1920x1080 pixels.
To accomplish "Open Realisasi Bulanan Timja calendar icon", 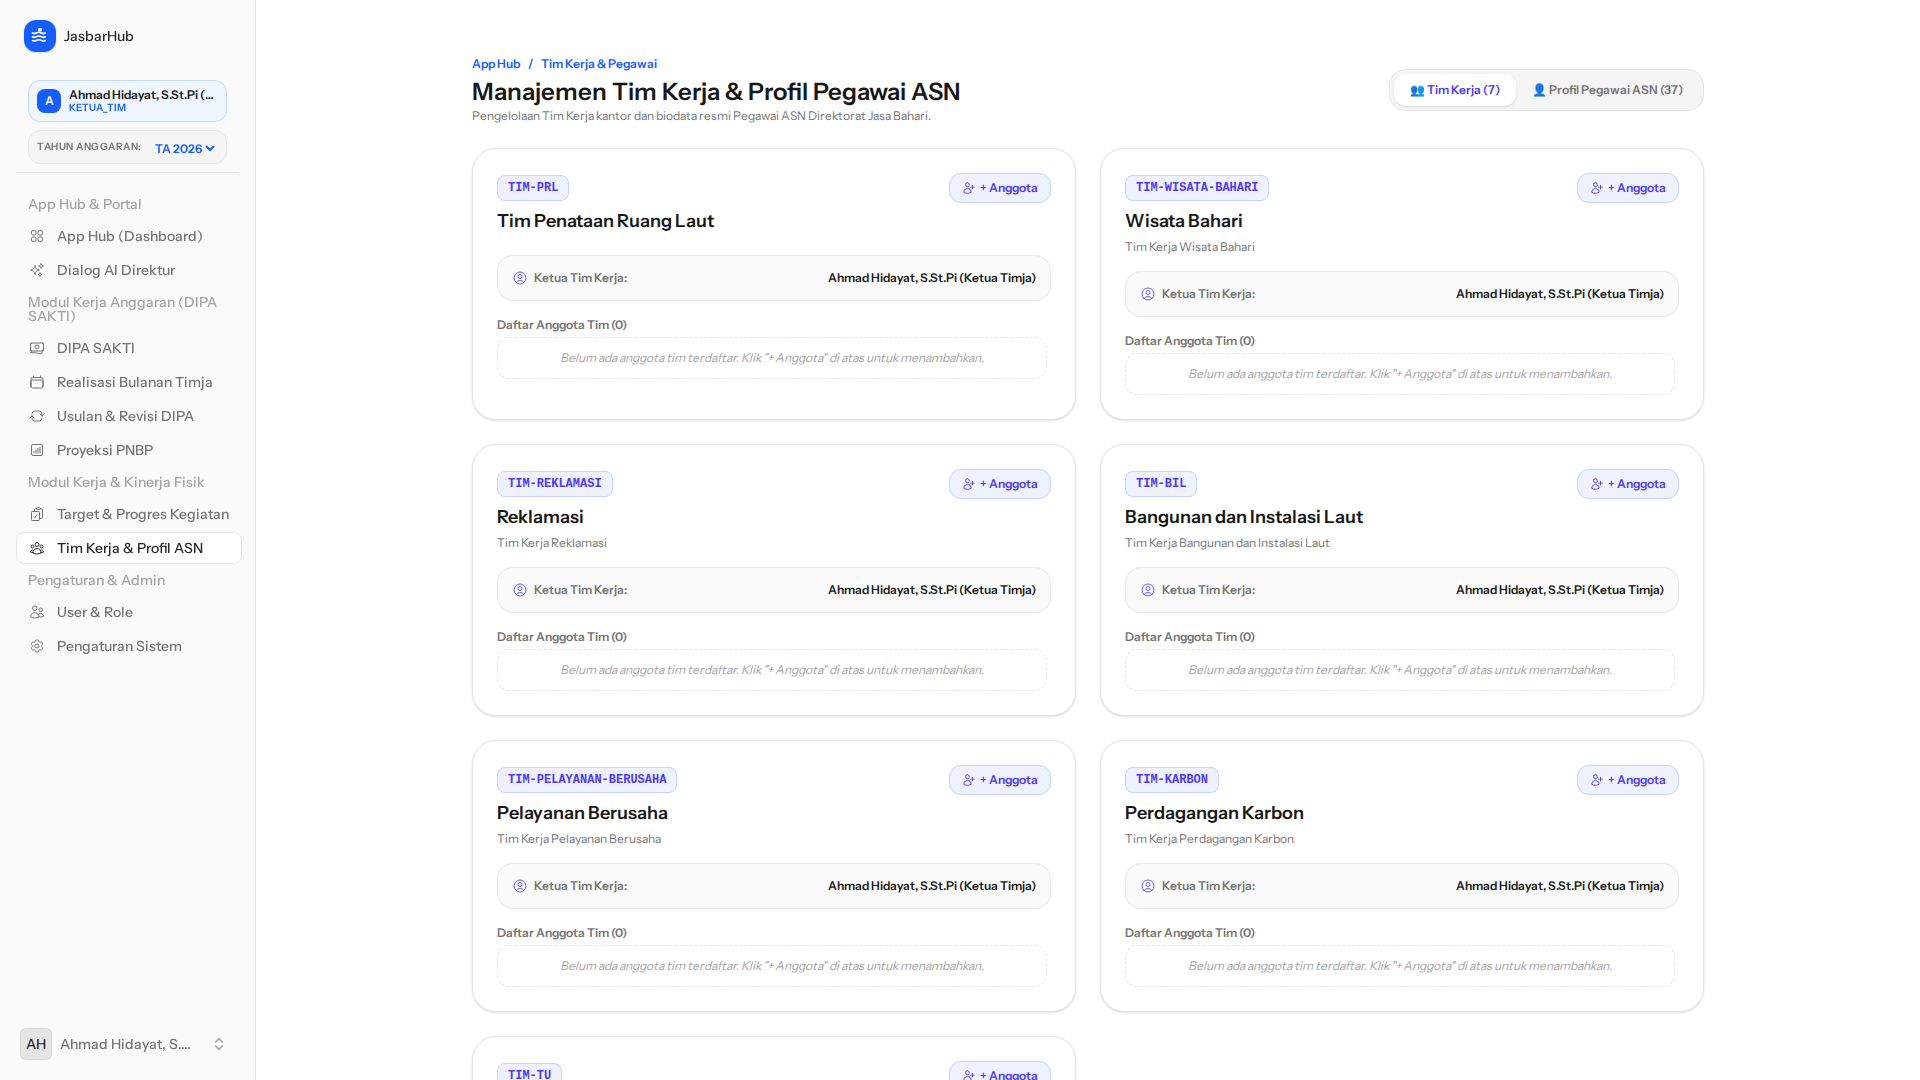I will pos(37,382).
